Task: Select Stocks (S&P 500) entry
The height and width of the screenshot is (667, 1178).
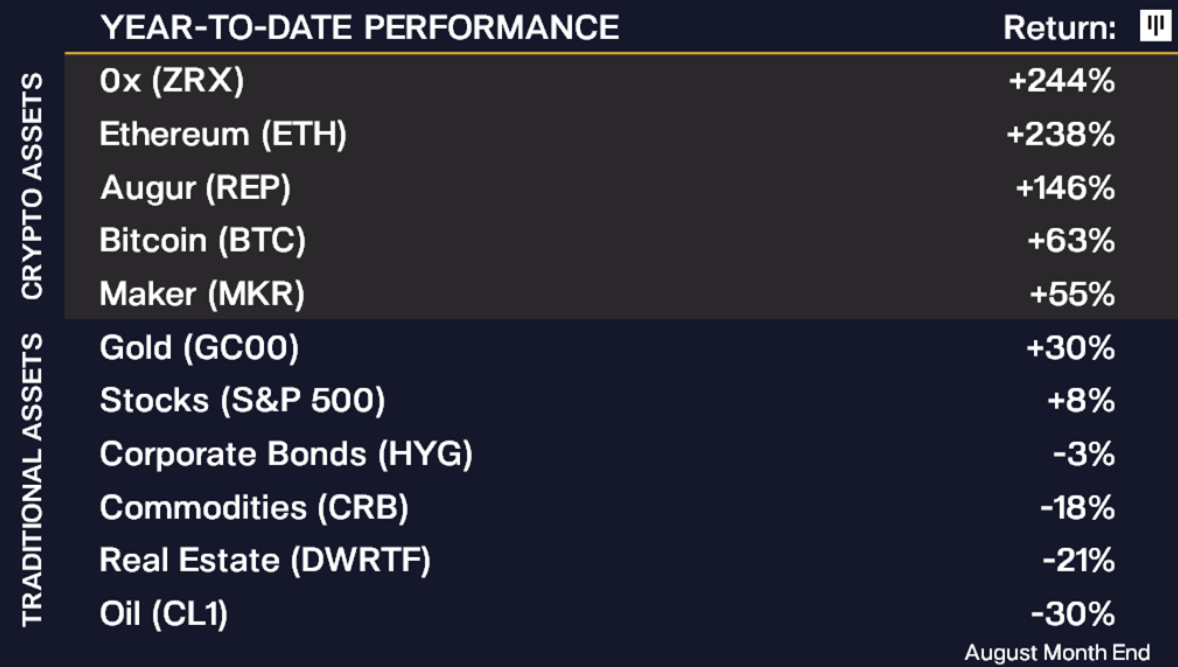Action: coord(242,401)
